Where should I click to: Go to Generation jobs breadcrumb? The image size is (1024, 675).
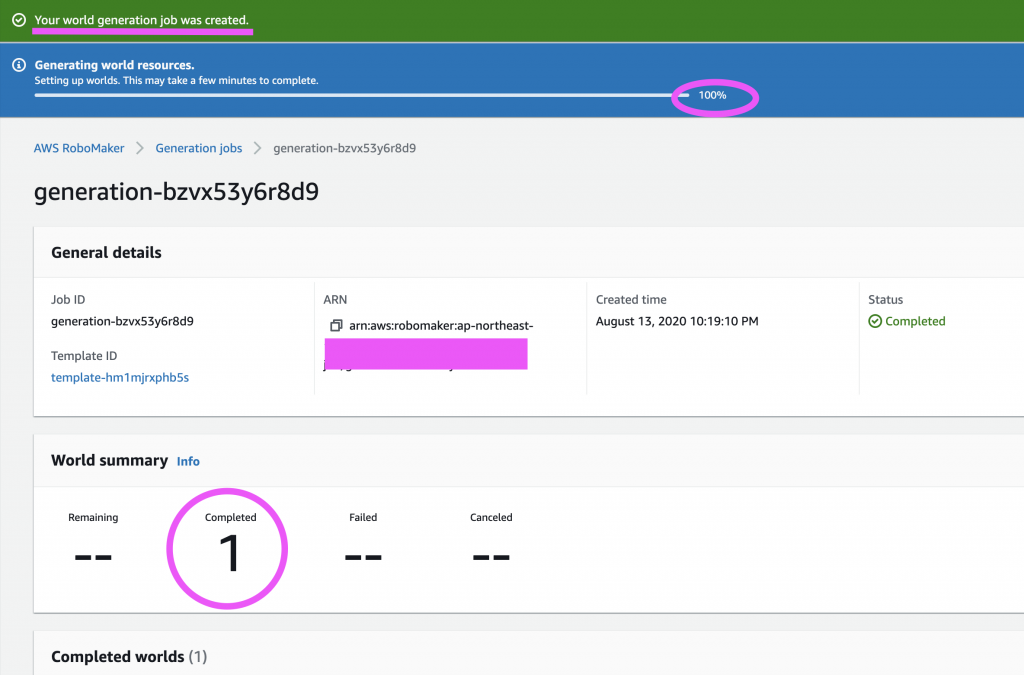(x=199, y=148)
